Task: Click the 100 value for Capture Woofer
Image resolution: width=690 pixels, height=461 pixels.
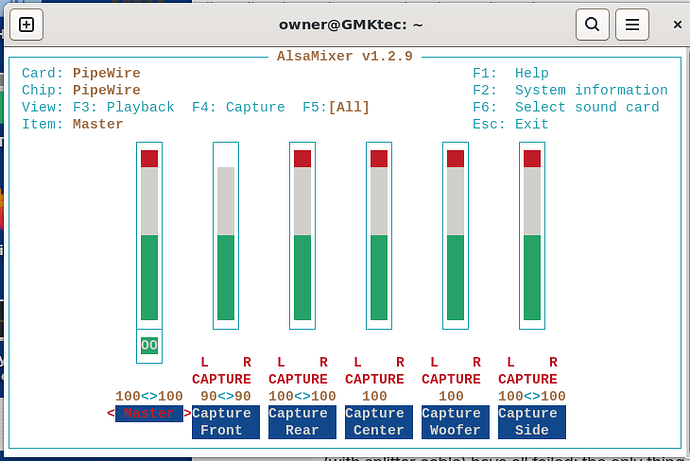Action: coord(451,396)
